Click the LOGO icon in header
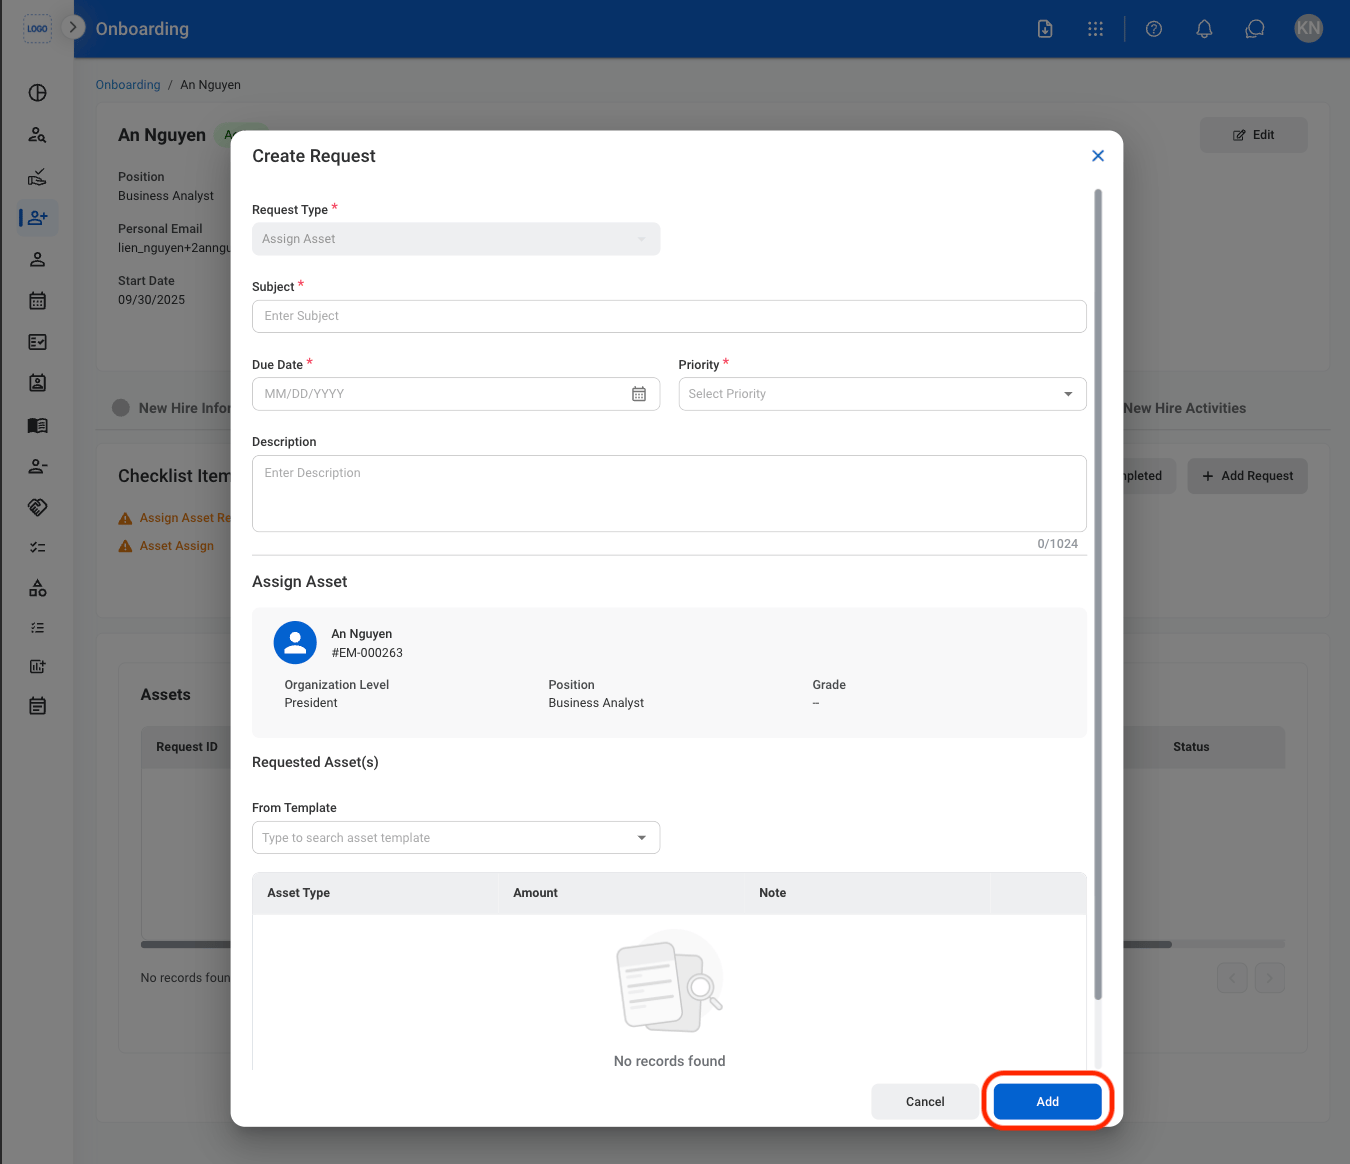Image resolution: width=1350 pixels, height=1164 pixels. pyautogui.click(x=37, y=28)
